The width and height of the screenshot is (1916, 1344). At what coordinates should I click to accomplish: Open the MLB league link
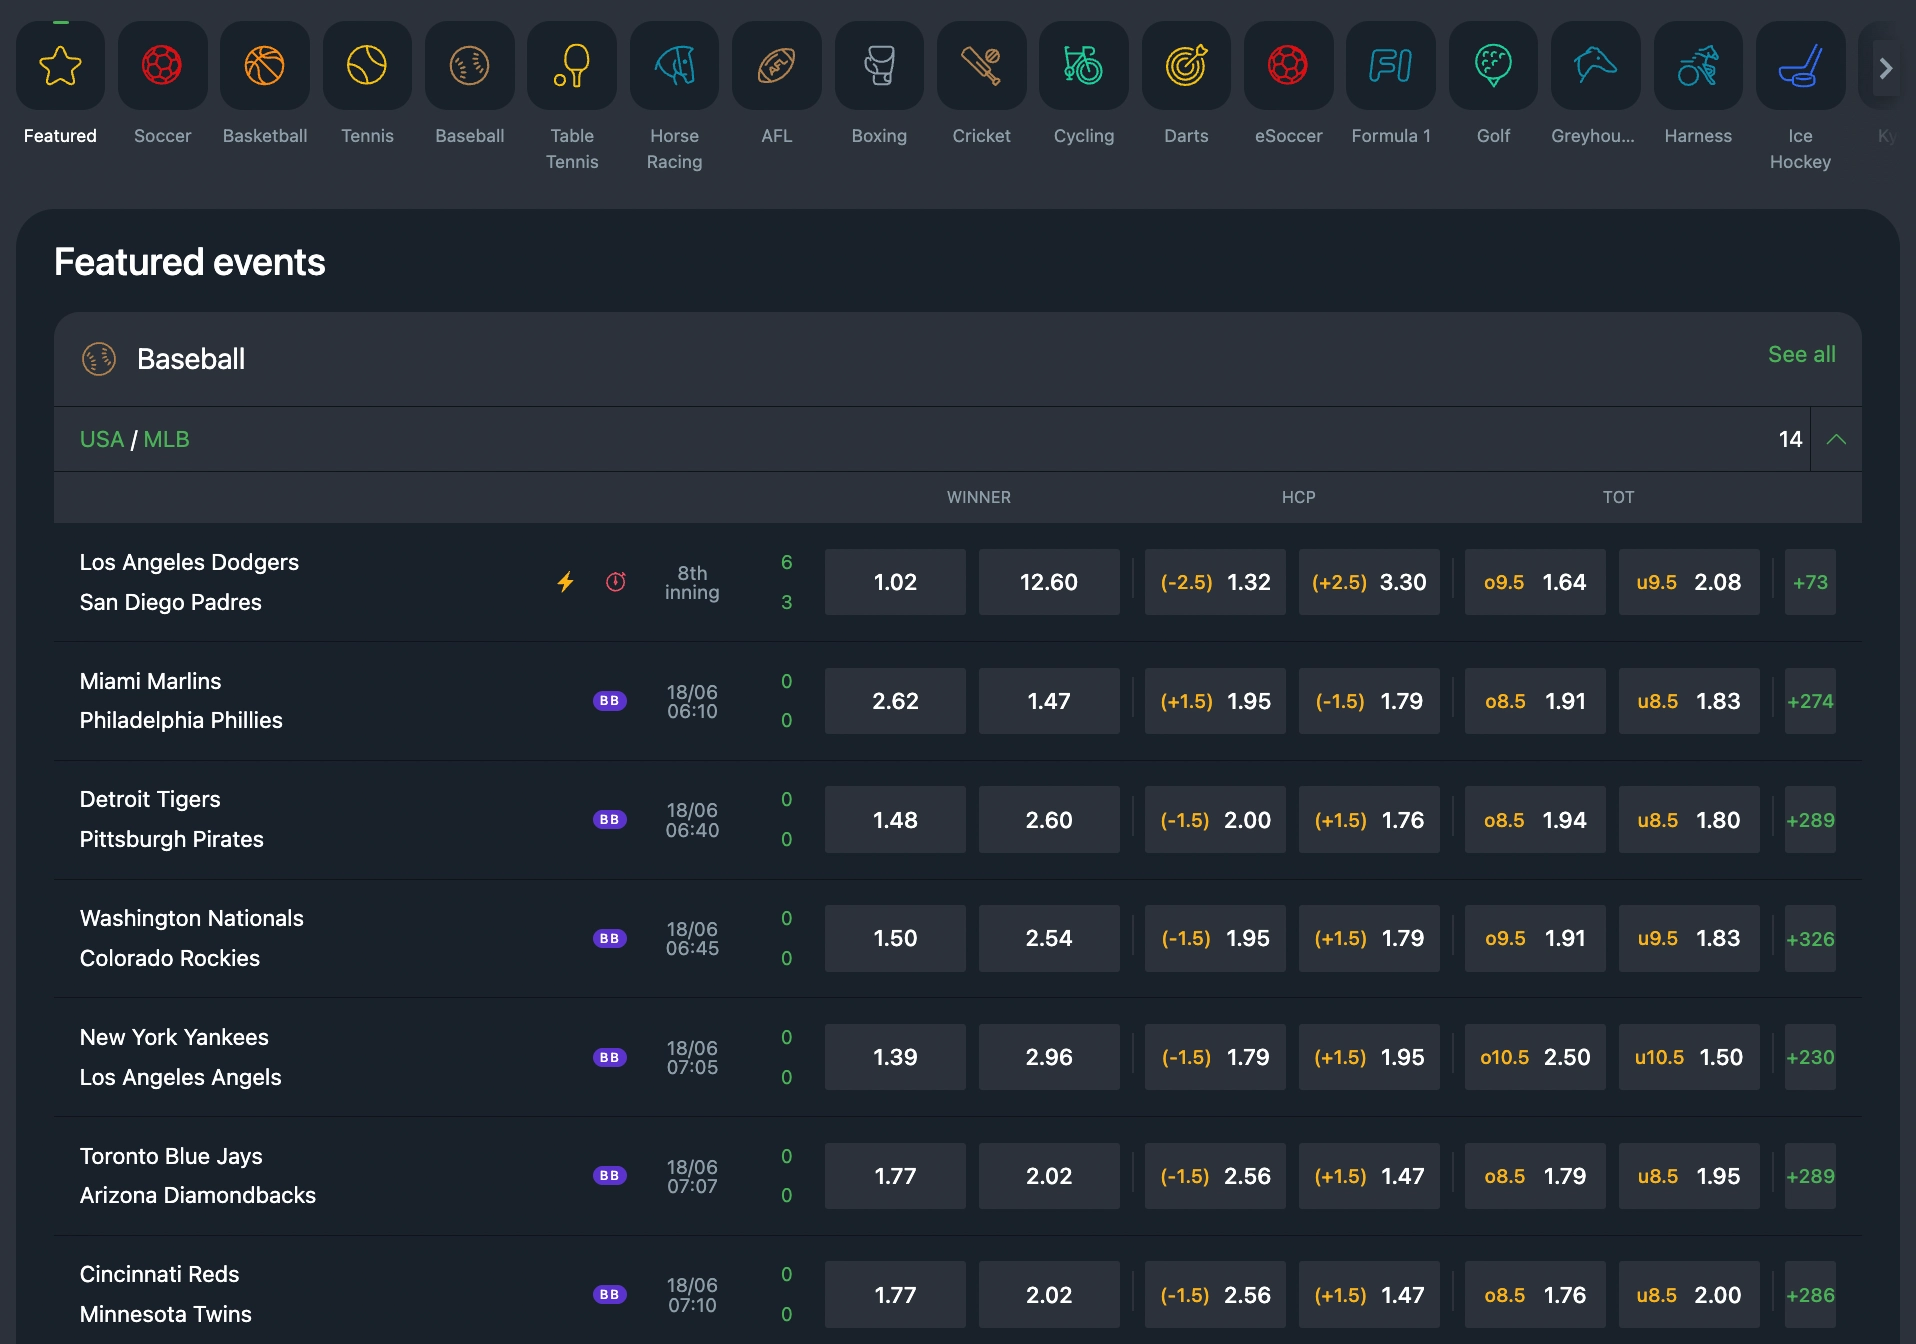[166, 439]
